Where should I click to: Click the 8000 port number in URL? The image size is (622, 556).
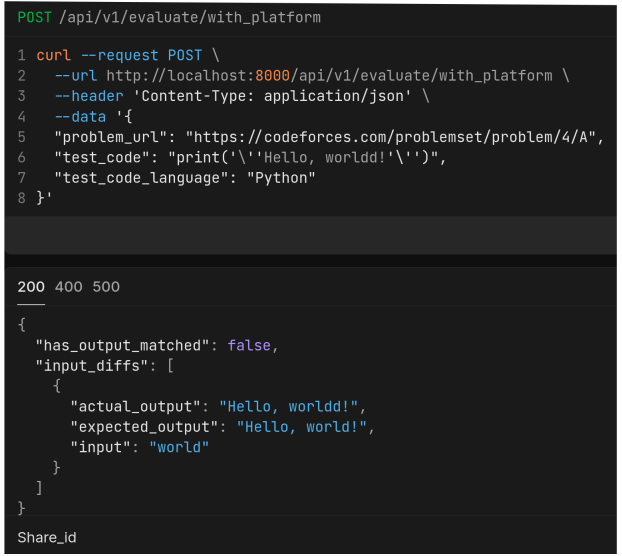click(x=273, y=75)
